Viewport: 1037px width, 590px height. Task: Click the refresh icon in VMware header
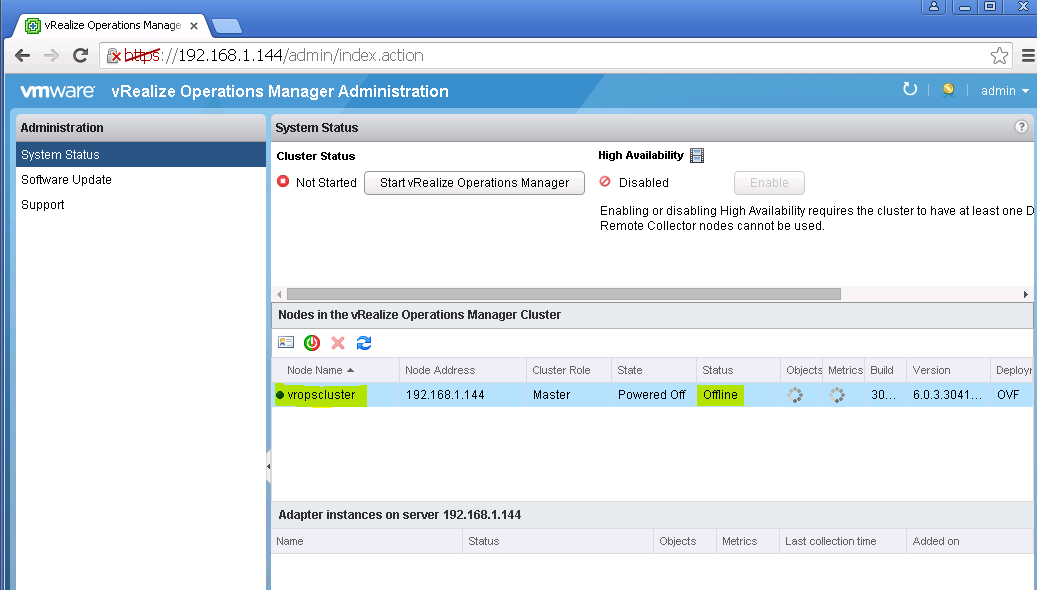[910, 89]
